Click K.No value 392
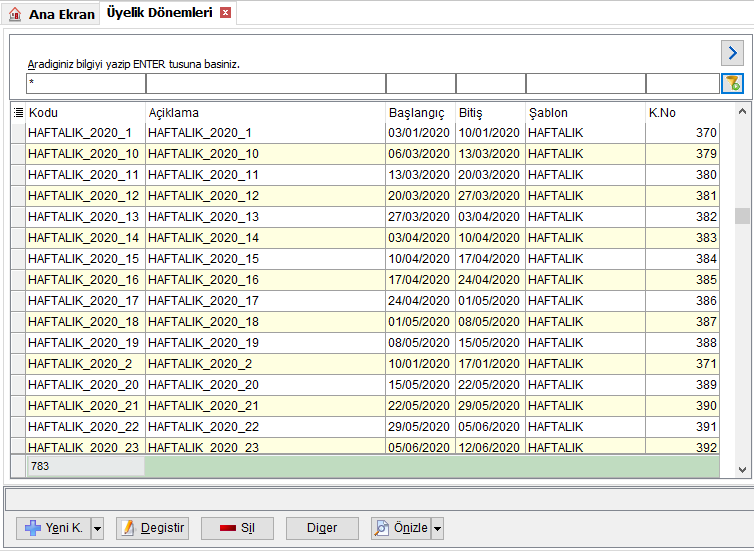 [x=682, y=447]
